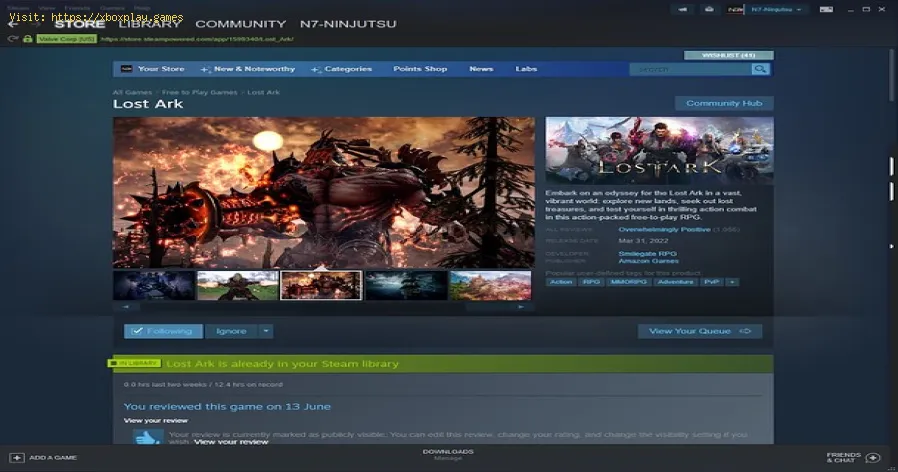The width and height of the screenshot is (898, 472).
Task: Click the store search input field
Action: click(690, 69)
